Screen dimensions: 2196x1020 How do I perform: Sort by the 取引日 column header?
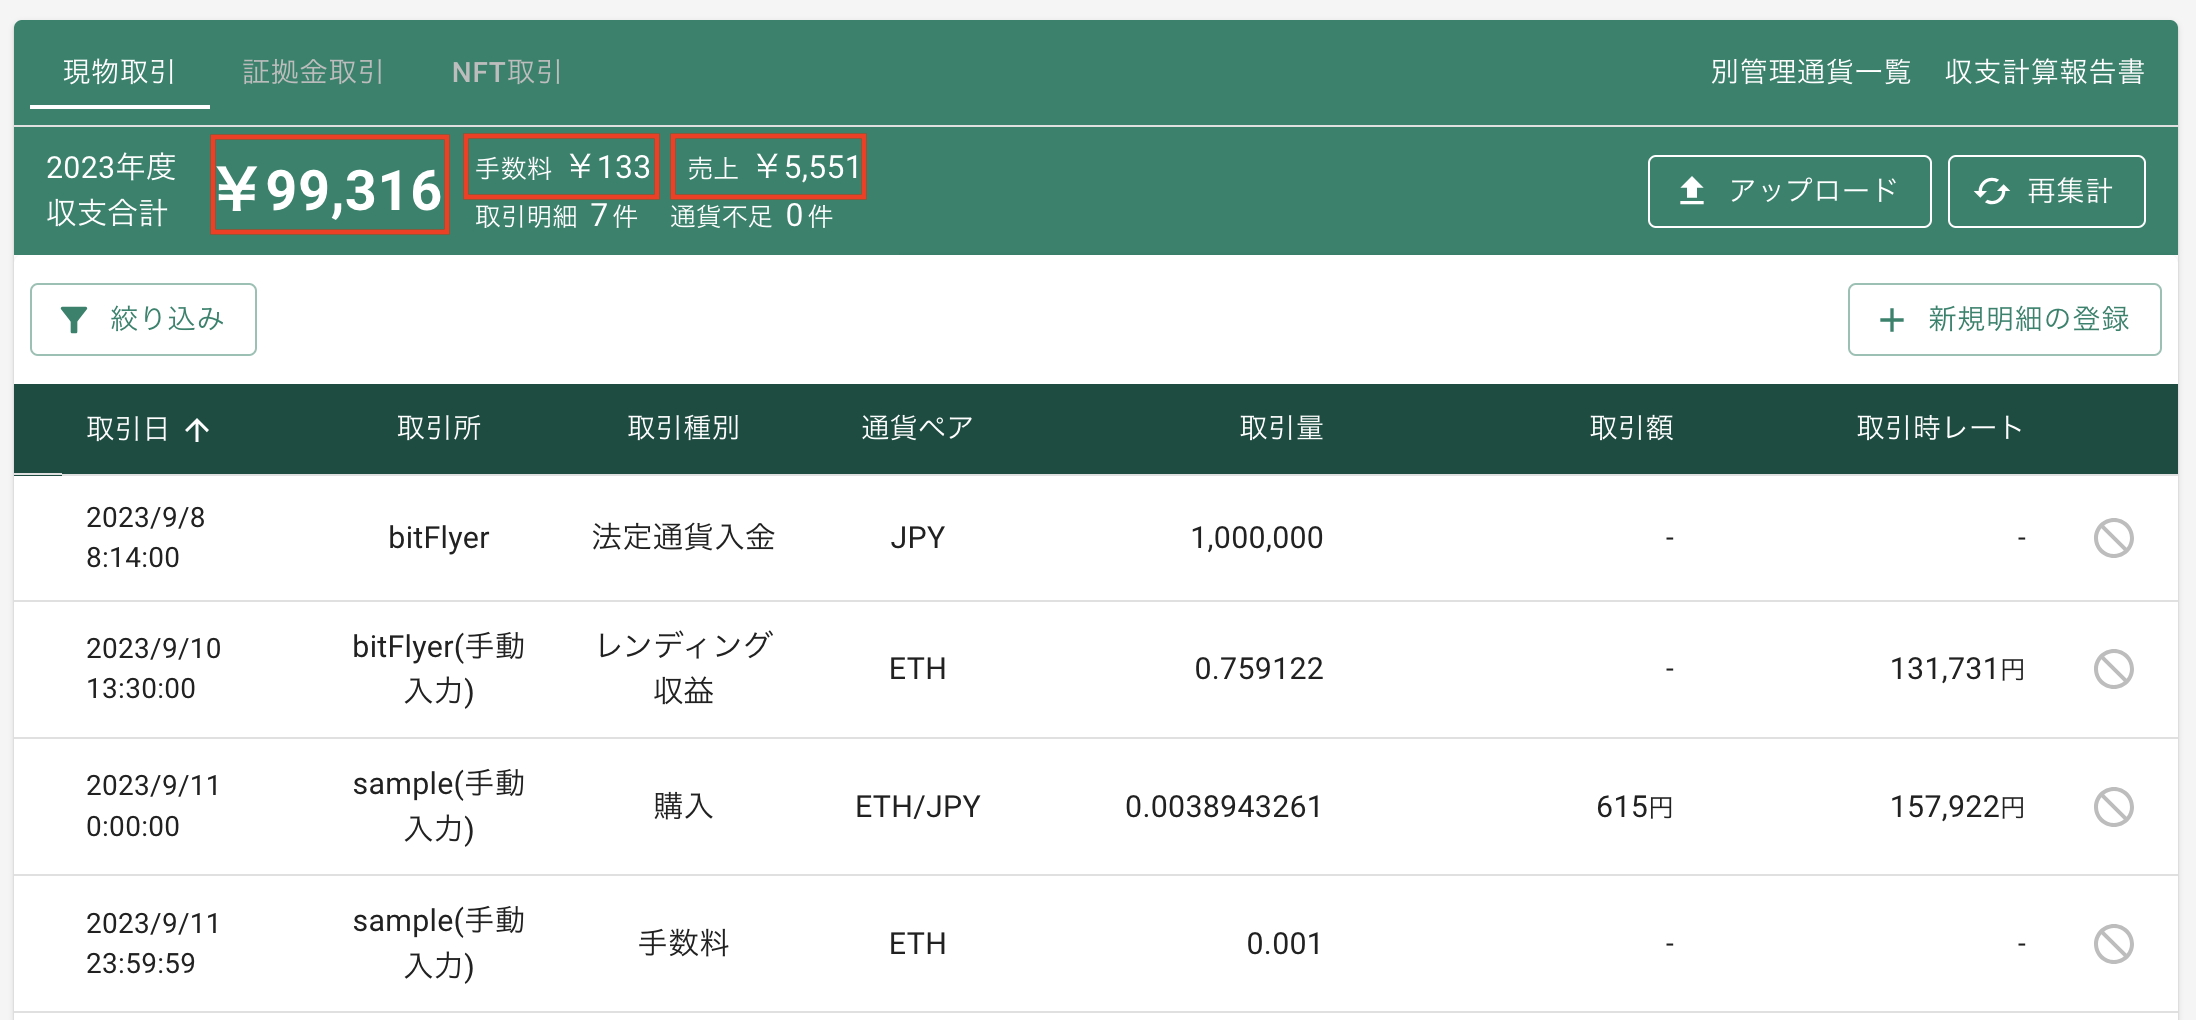(127, 429)
